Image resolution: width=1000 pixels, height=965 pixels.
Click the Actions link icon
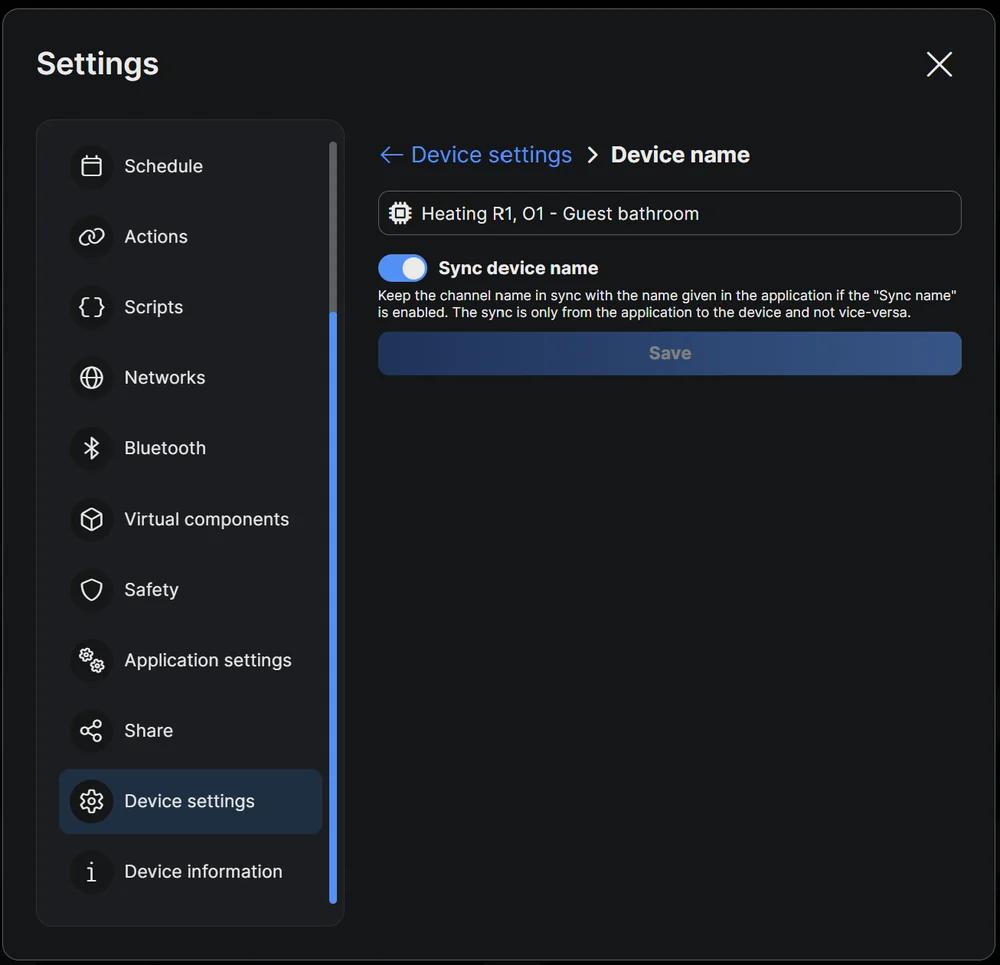click(91, 237)
